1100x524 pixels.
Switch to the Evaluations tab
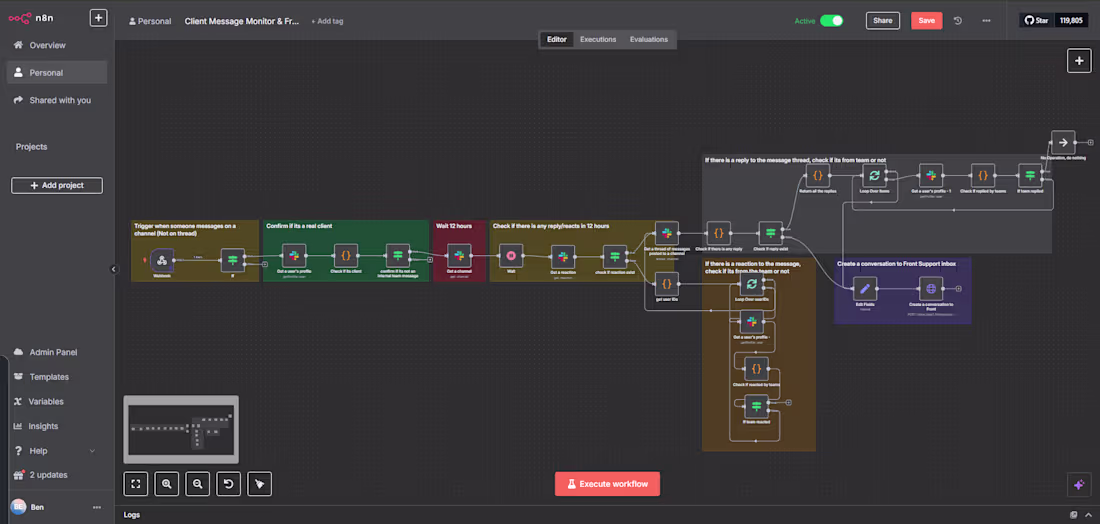tap(649, 39)
